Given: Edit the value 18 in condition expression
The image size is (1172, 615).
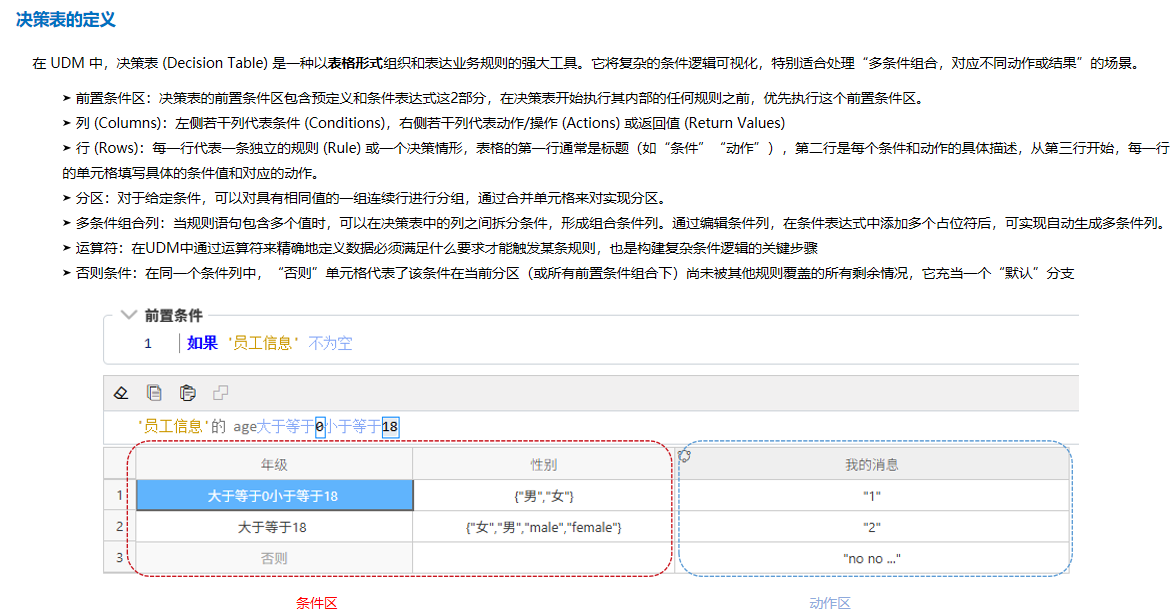Looking at the screenshot, I should [x=390, y=427].
